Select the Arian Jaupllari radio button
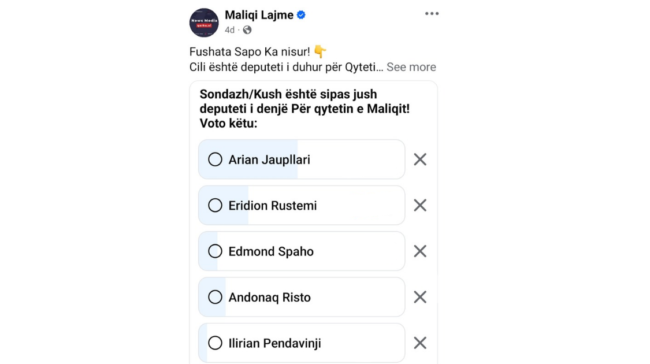 pyautogui.click(x=215, y=159)
